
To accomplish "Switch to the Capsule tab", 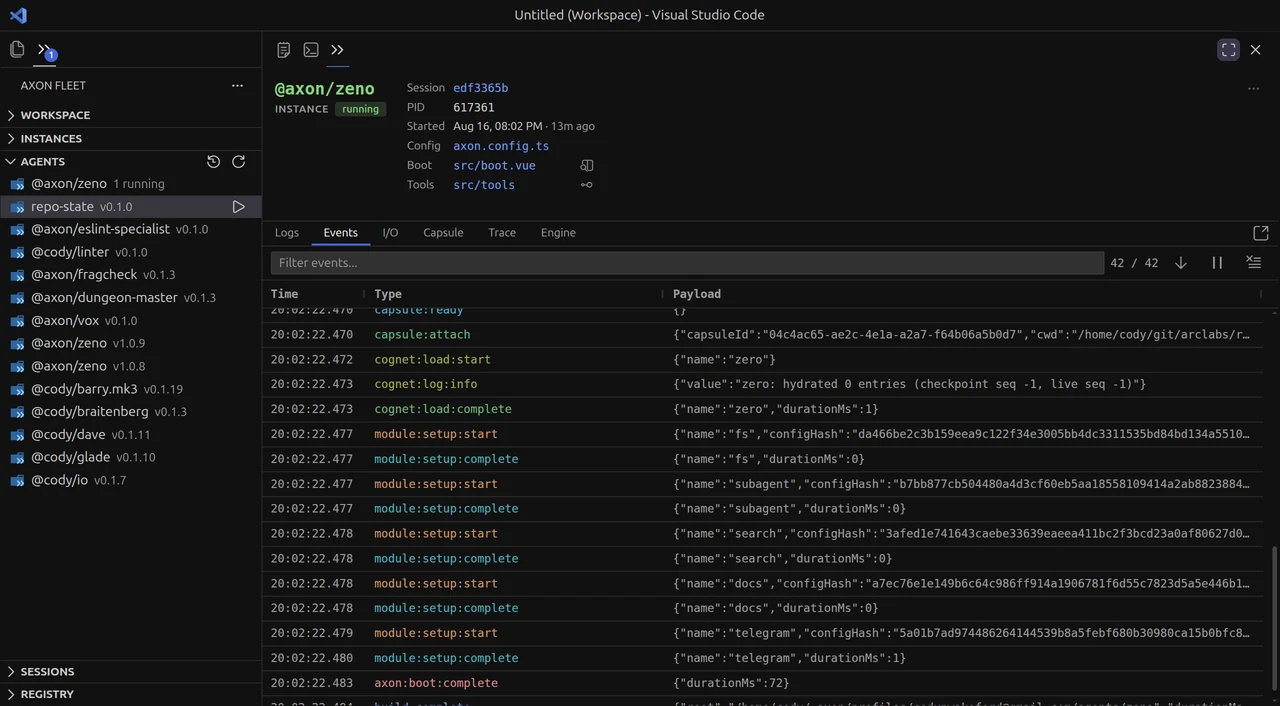I will pyautogui.click(x=443, y=232).
